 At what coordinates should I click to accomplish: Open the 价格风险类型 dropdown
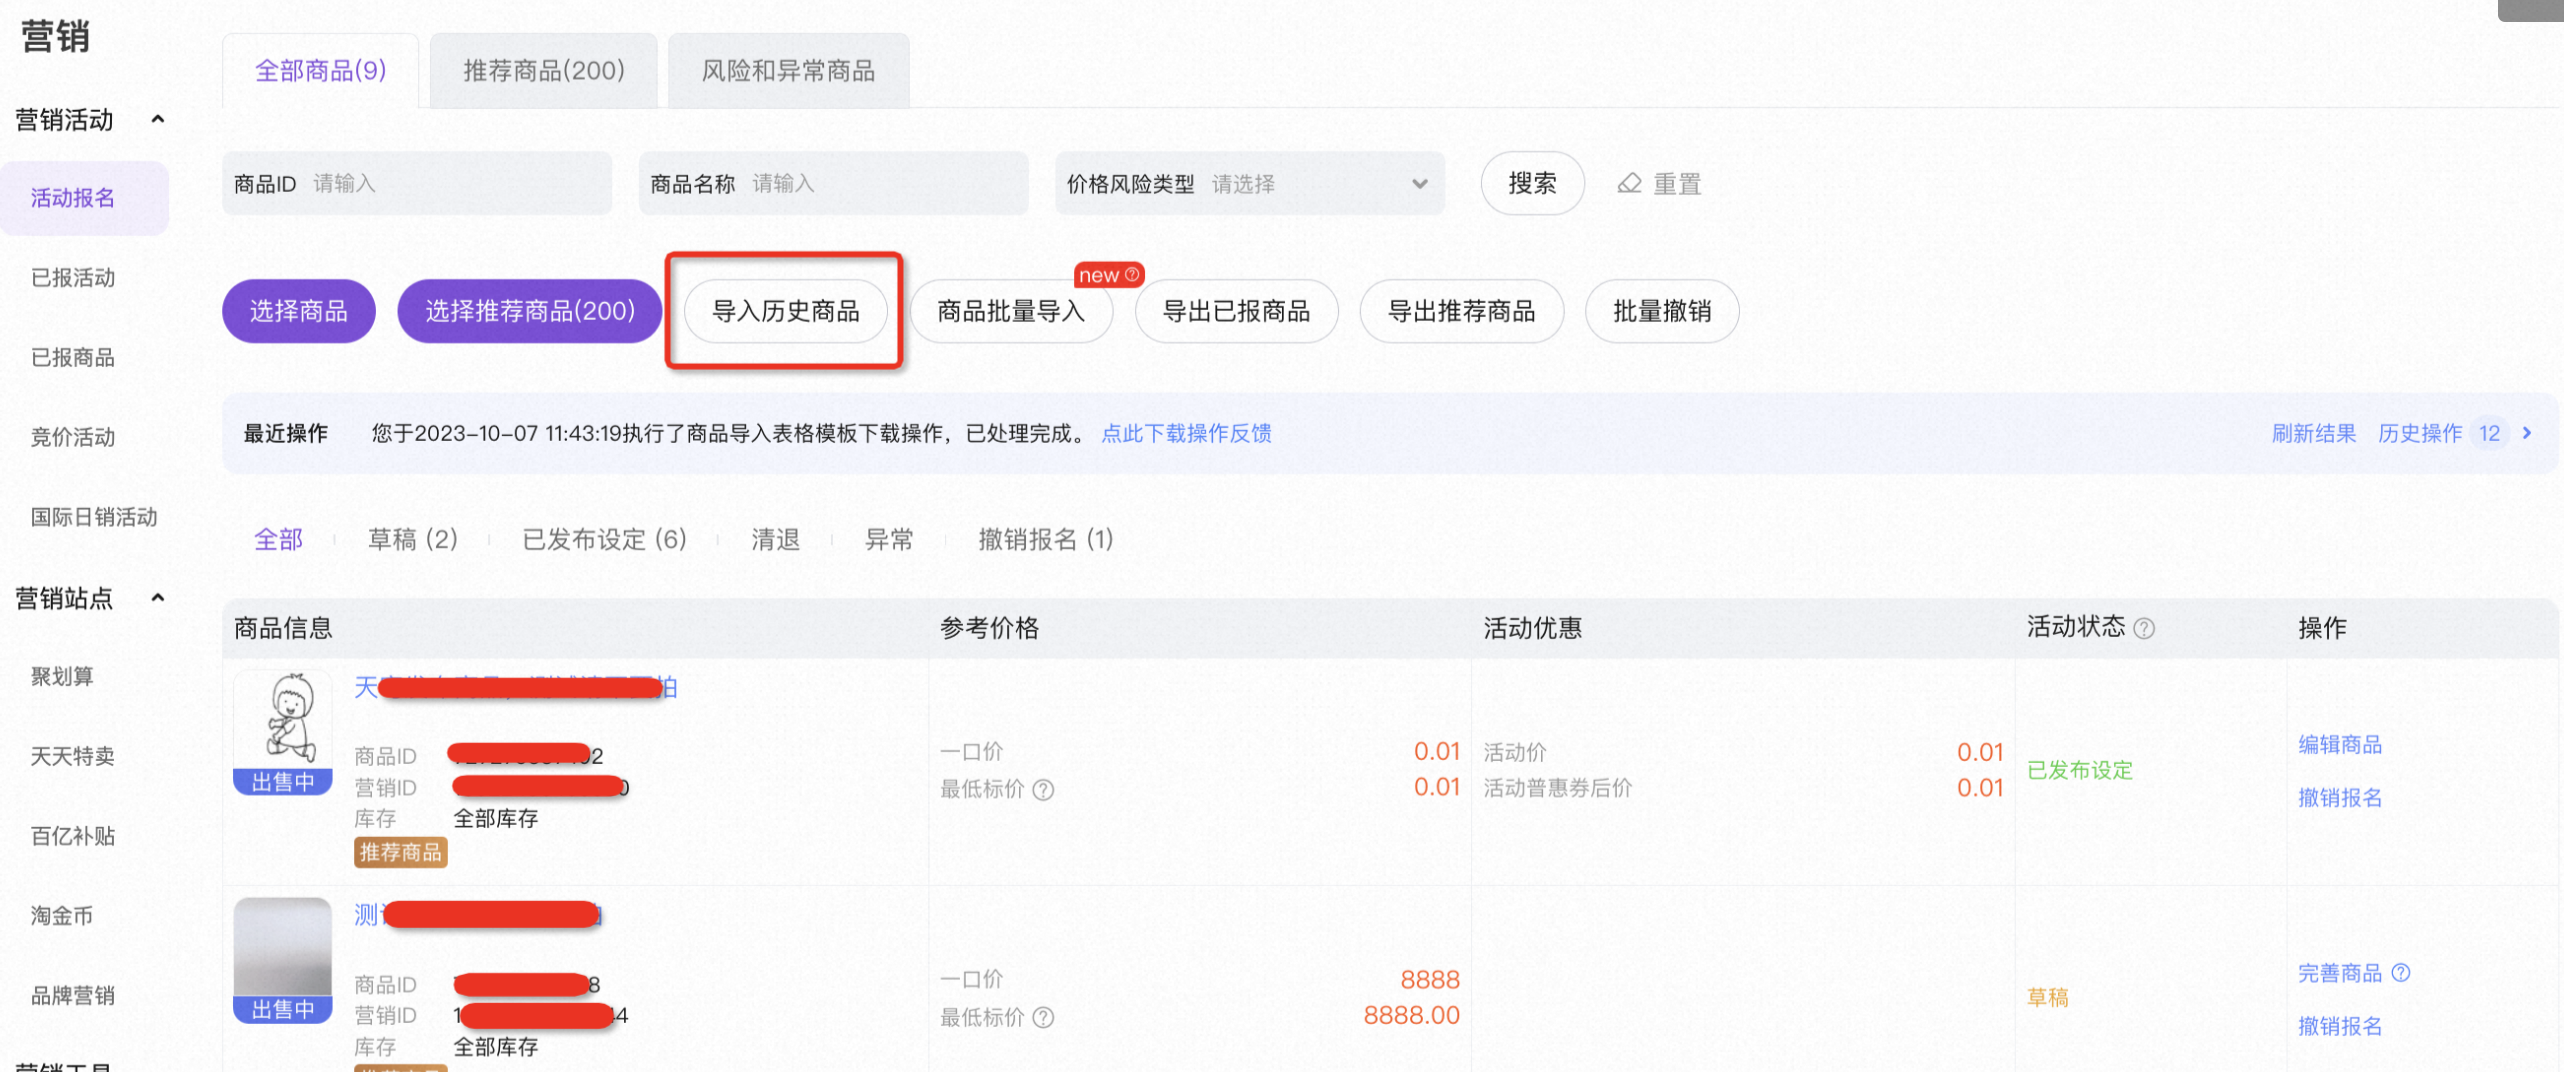(x=1249, y=183)
